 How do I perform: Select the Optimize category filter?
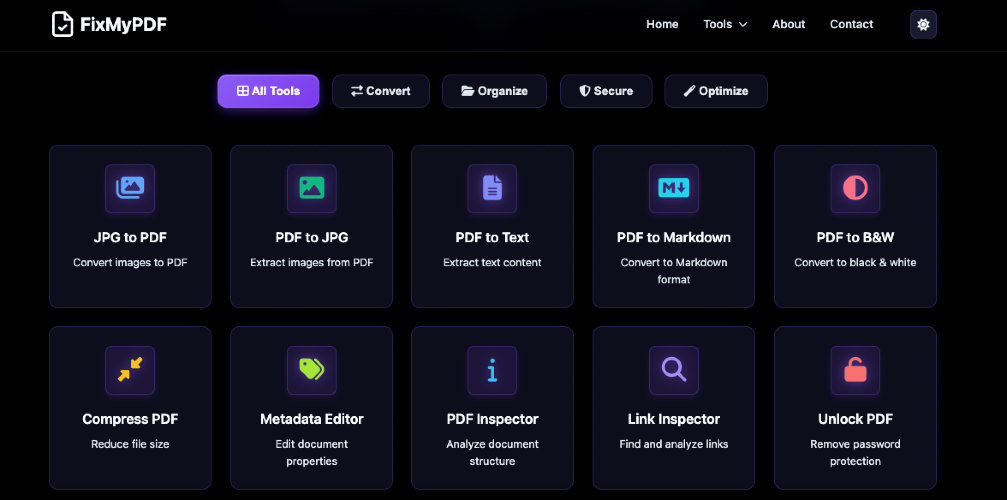tap(715, 91)
